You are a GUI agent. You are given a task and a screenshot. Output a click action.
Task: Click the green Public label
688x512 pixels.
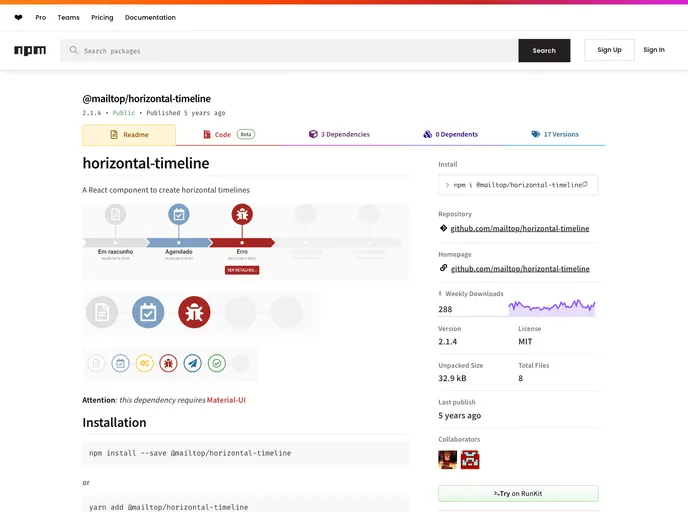coord(124,113)
